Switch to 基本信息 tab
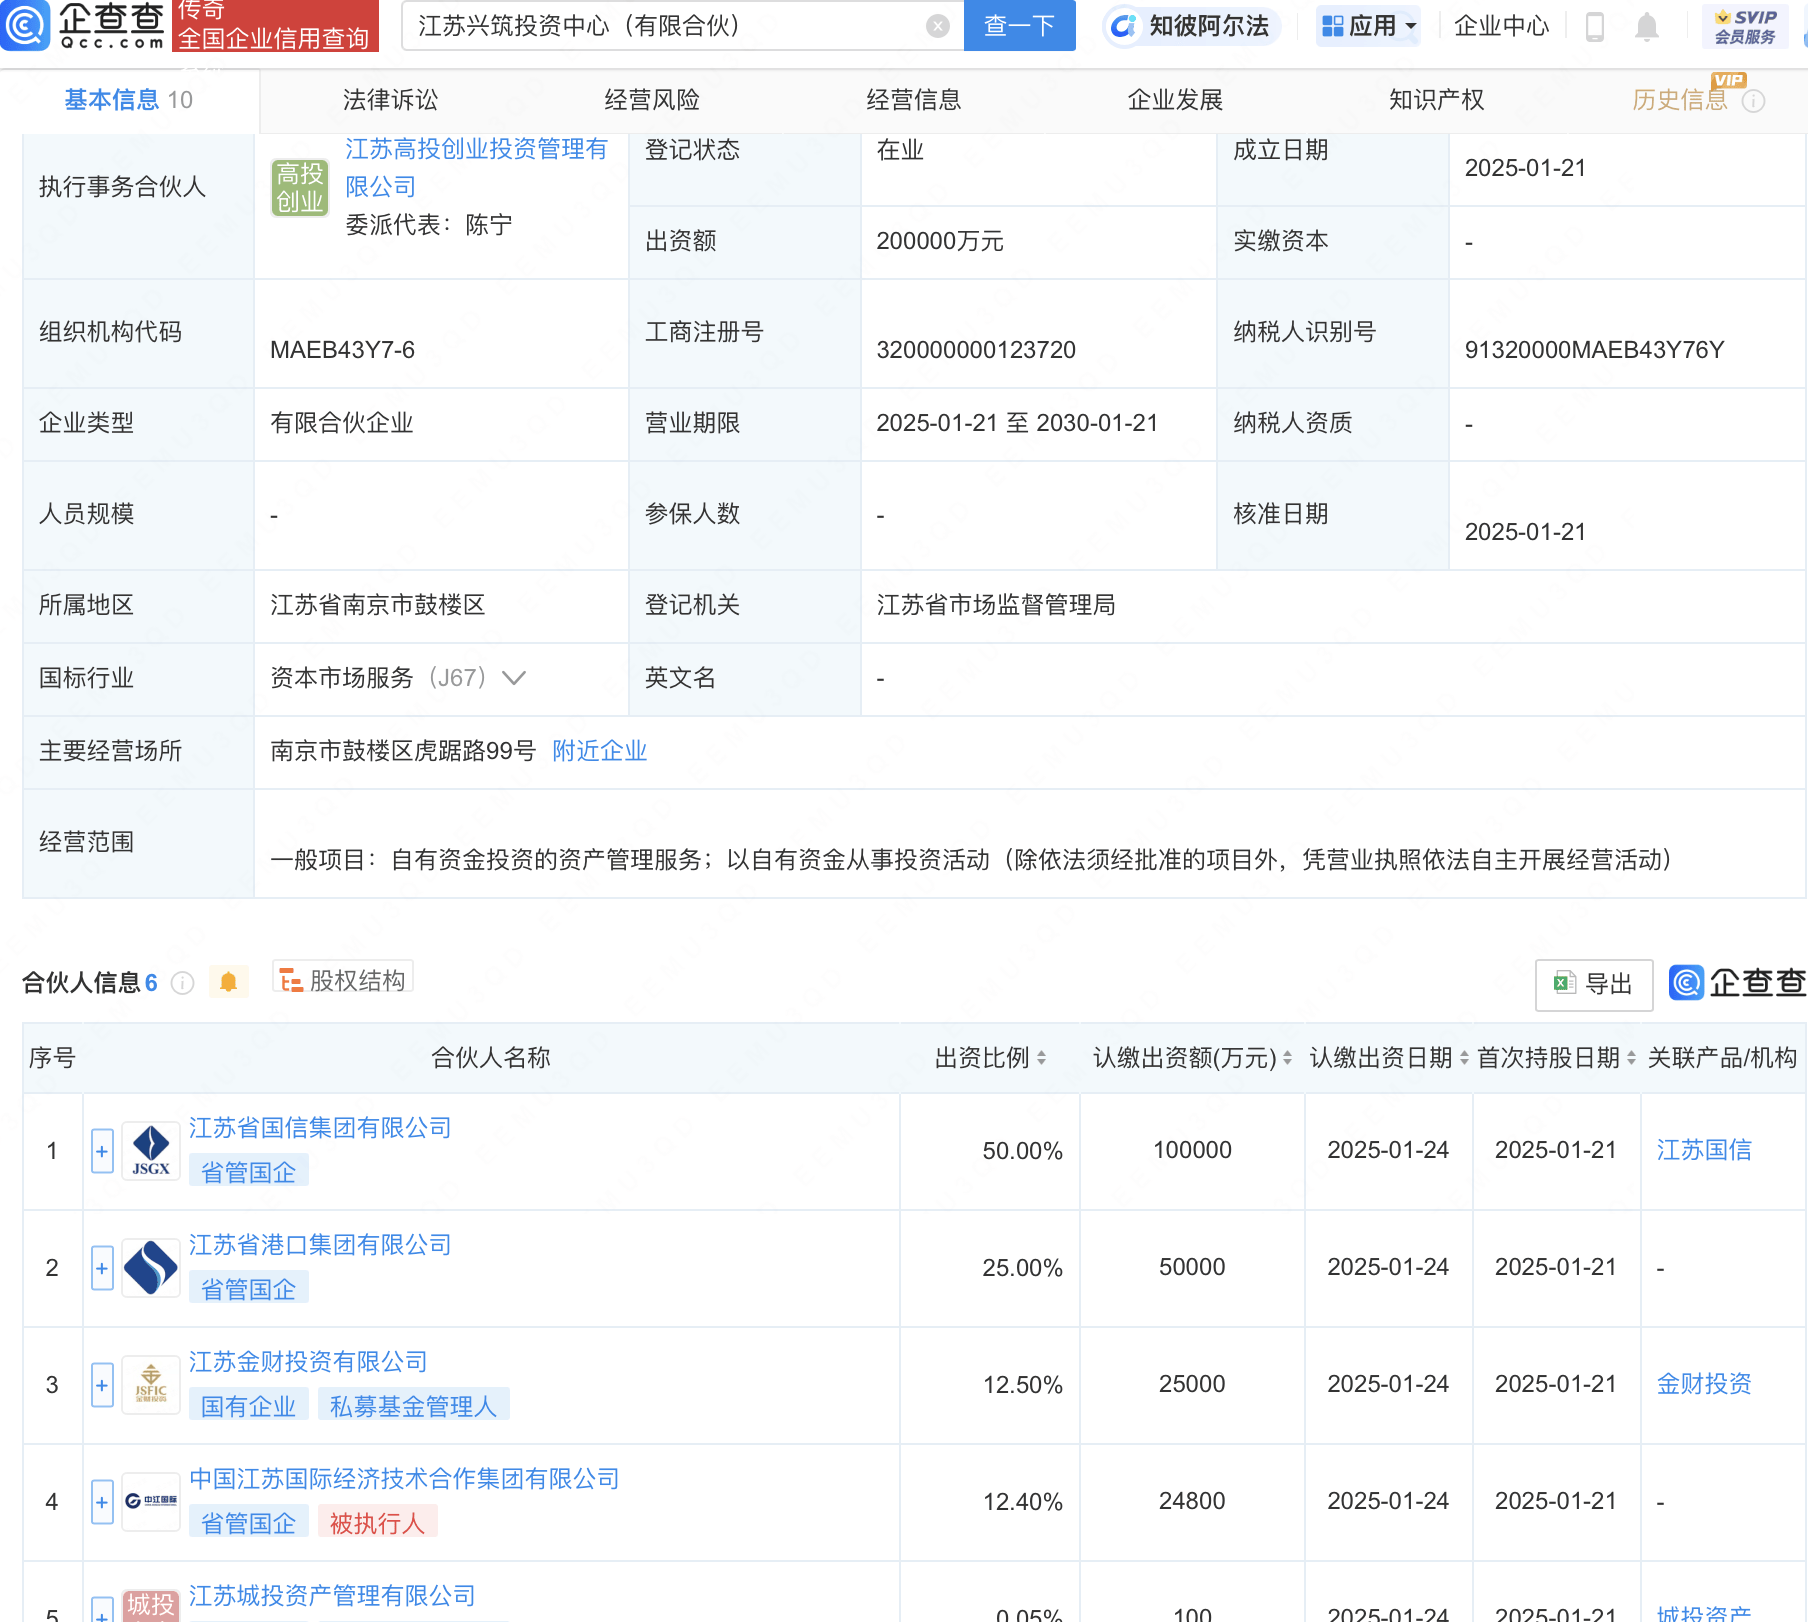Screen dimensions: 1808x1622 pyautogui.click(x=129, y=100)
